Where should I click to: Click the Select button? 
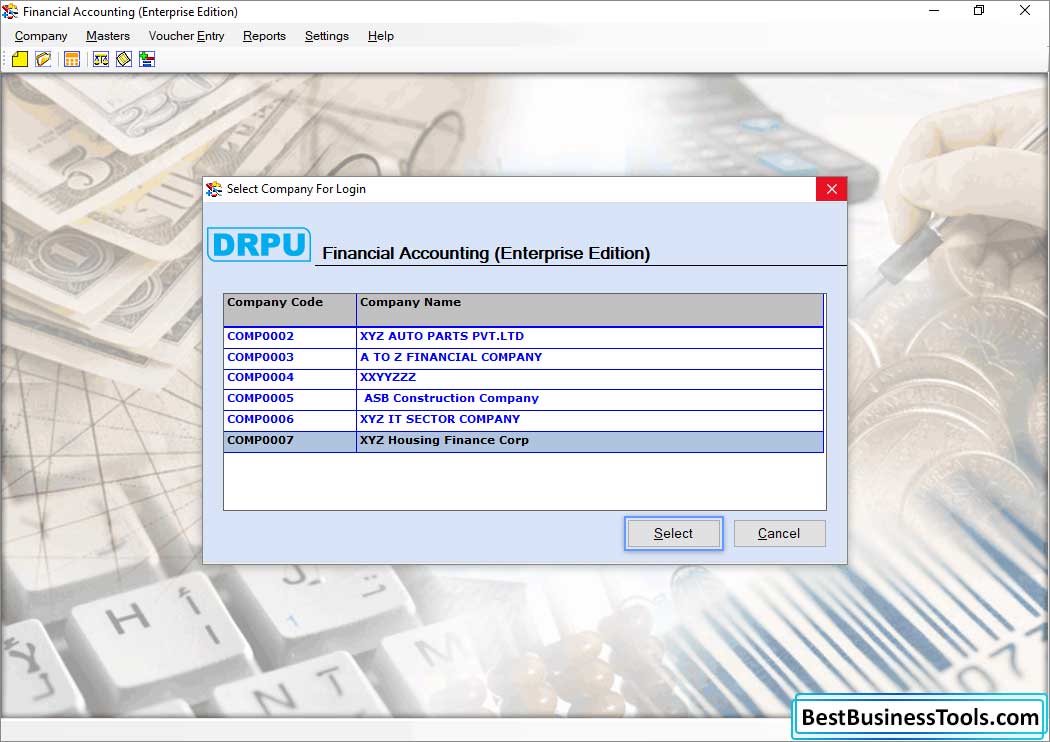pyautogui.click(x=674, y=534)
